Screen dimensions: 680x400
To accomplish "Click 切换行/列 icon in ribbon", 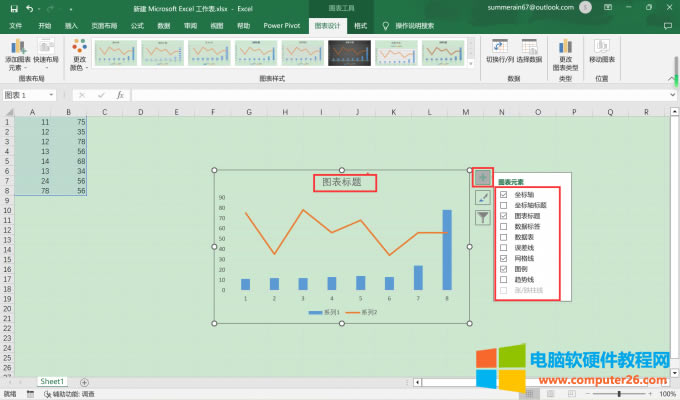I will tap(498, 49).
